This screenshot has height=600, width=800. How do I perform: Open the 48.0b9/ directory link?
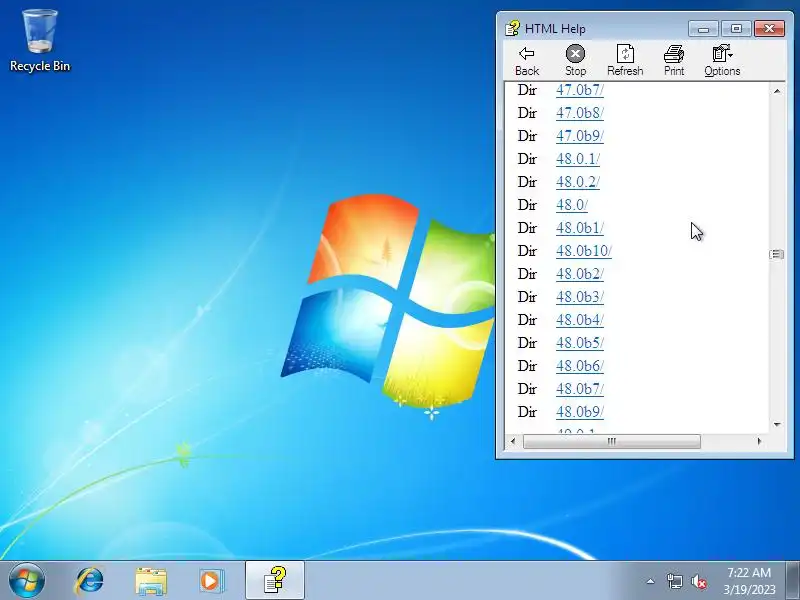(x=580, y=411)
